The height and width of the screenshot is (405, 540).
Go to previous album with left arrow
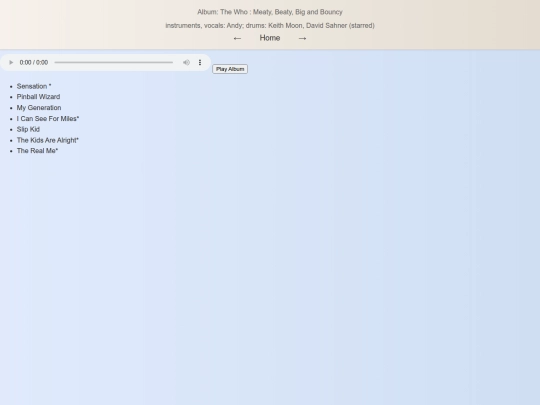(237, 38)
